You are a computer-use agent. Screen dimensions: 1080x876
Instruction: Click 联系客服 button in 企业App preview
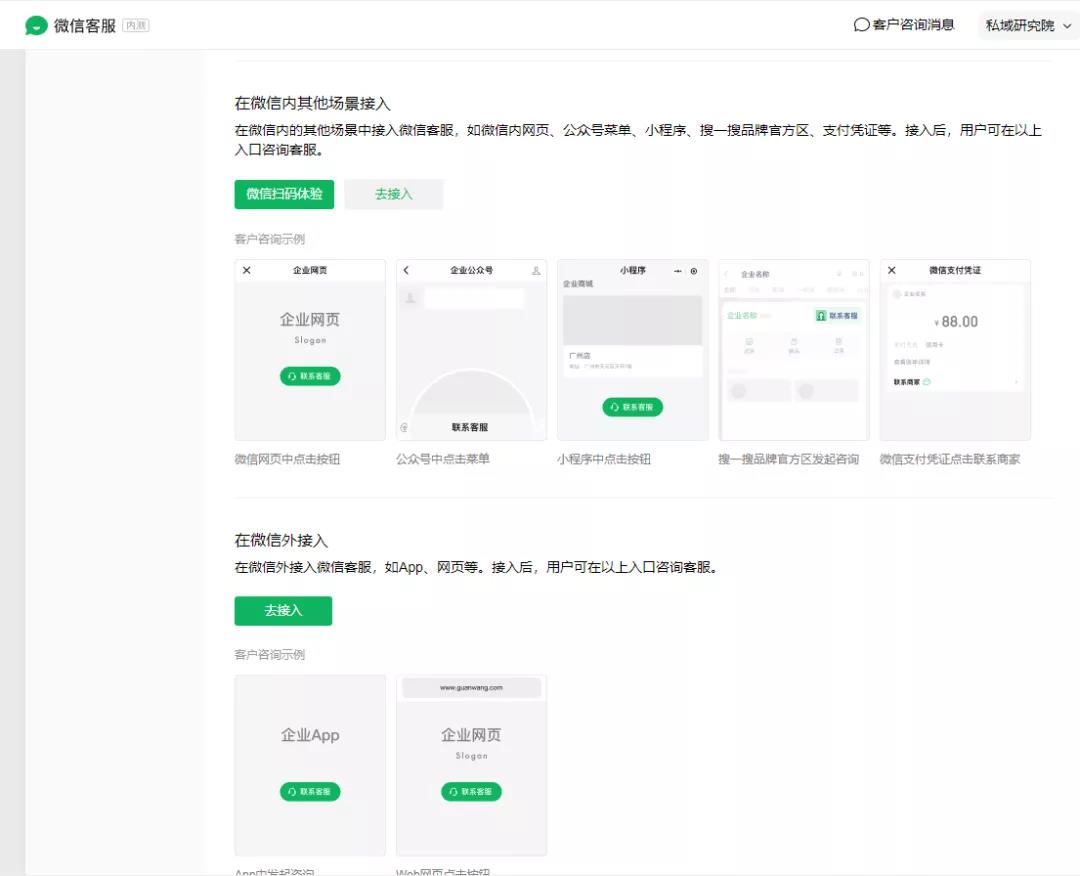(310, 792)
